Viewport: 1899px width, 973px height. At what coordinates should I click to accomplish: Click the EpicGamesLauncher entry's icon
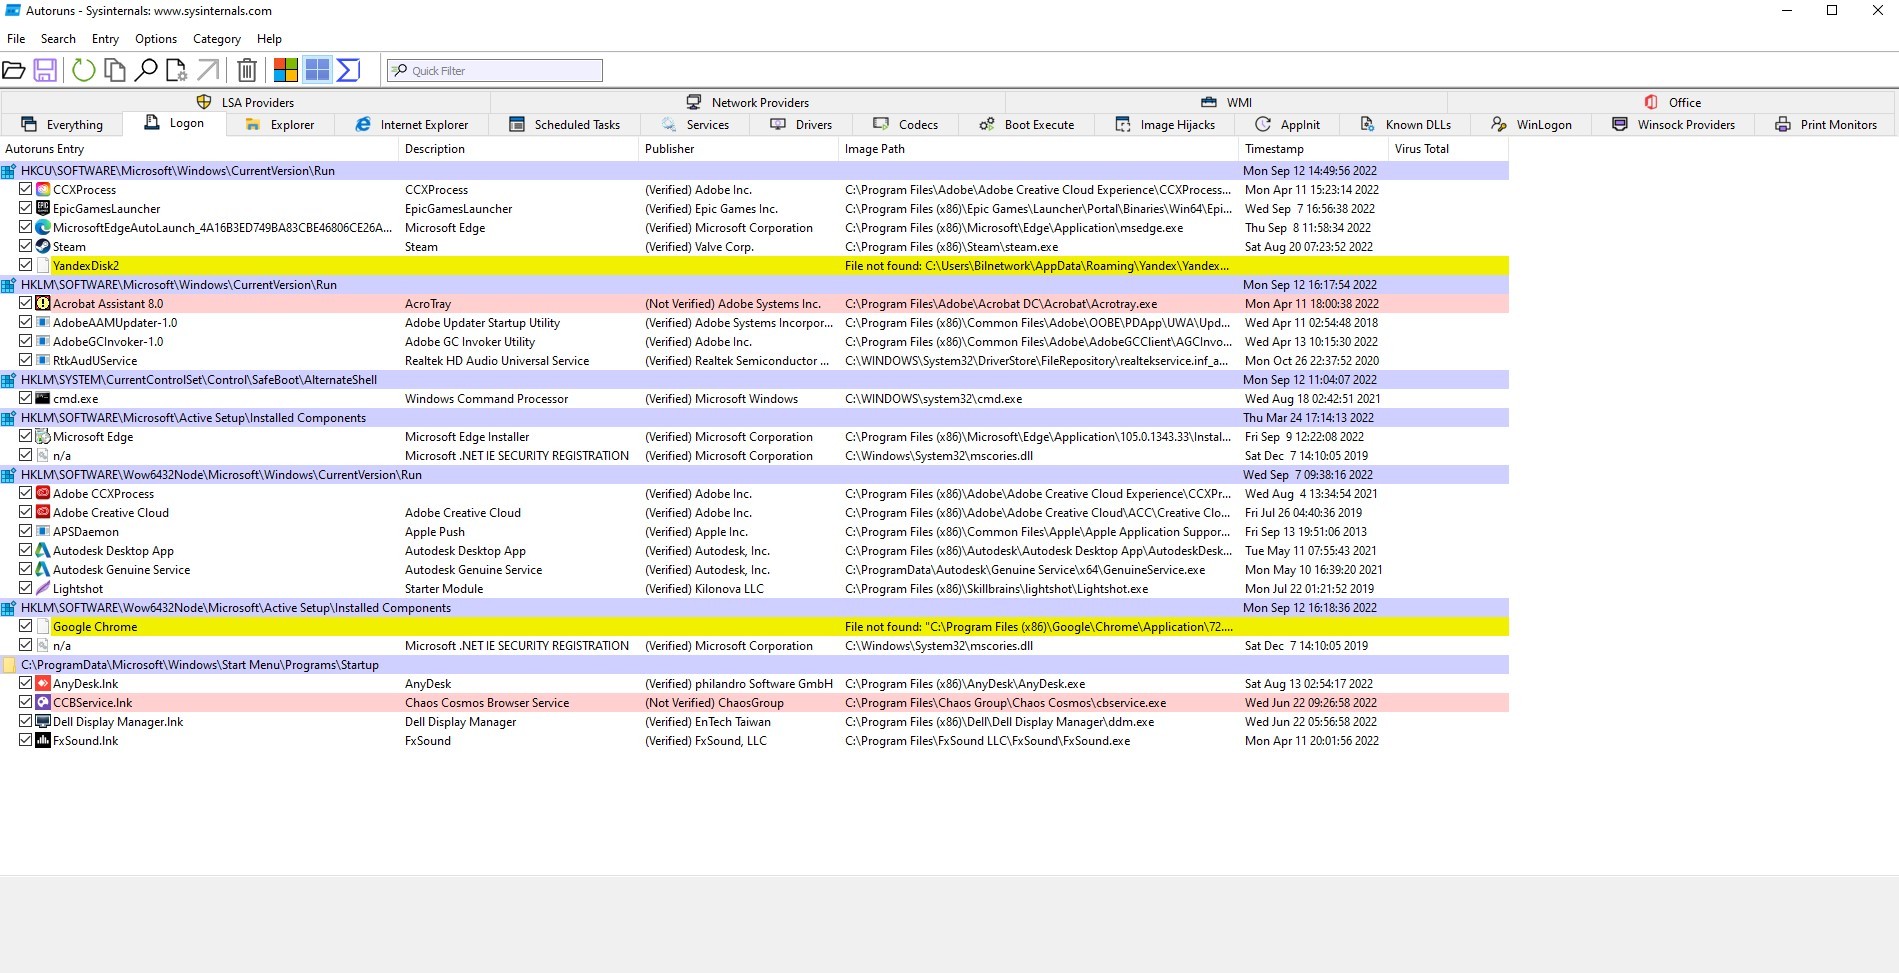[43, 208]
